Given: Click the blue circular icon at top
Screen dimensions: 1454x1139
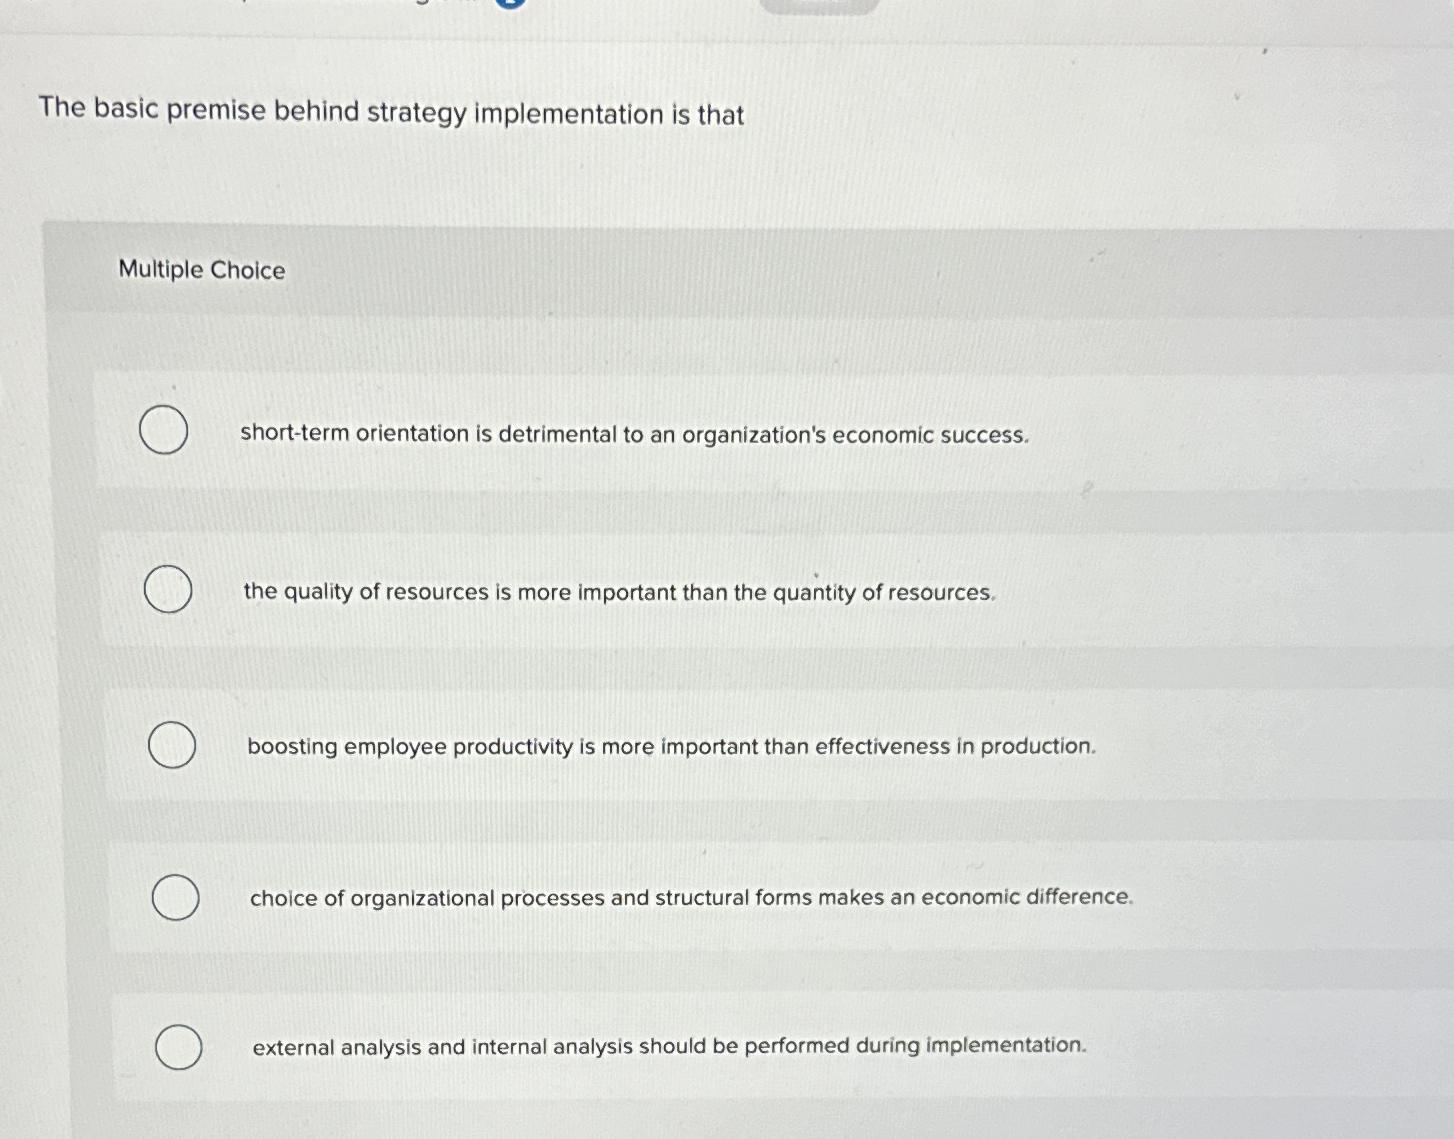Looking at the screenshot, I should [x=510, y=5].
